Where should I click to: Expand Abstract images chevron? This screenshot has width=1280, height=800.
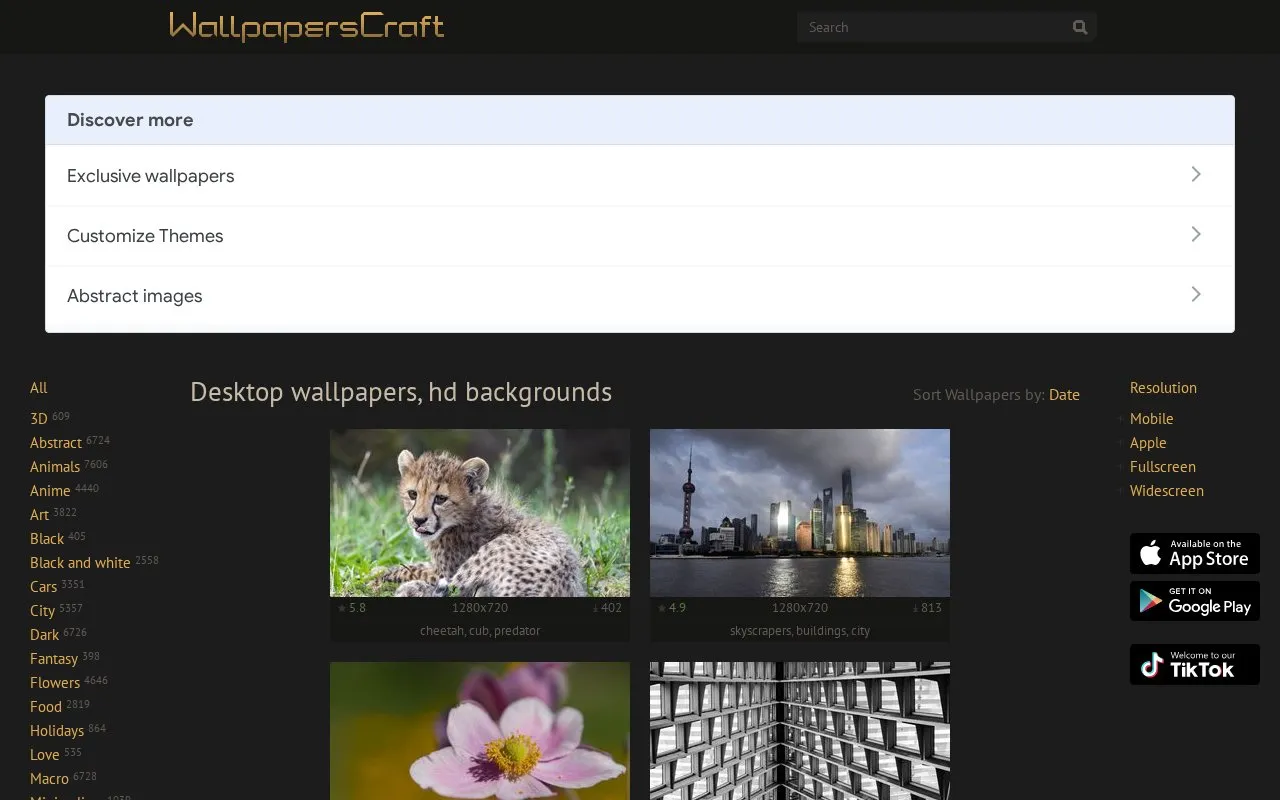tap(1196, 294)
